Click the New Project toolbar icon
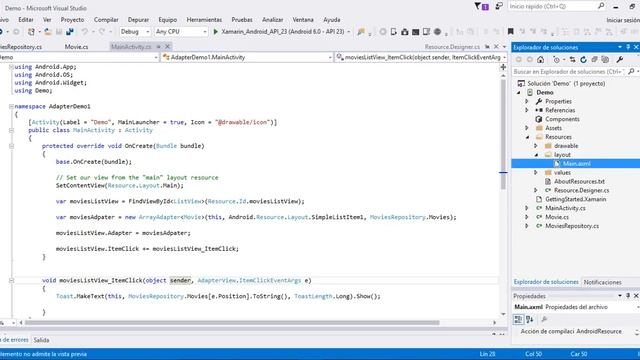This screenshot has height=360, width=640. click(x=31, y=32)
